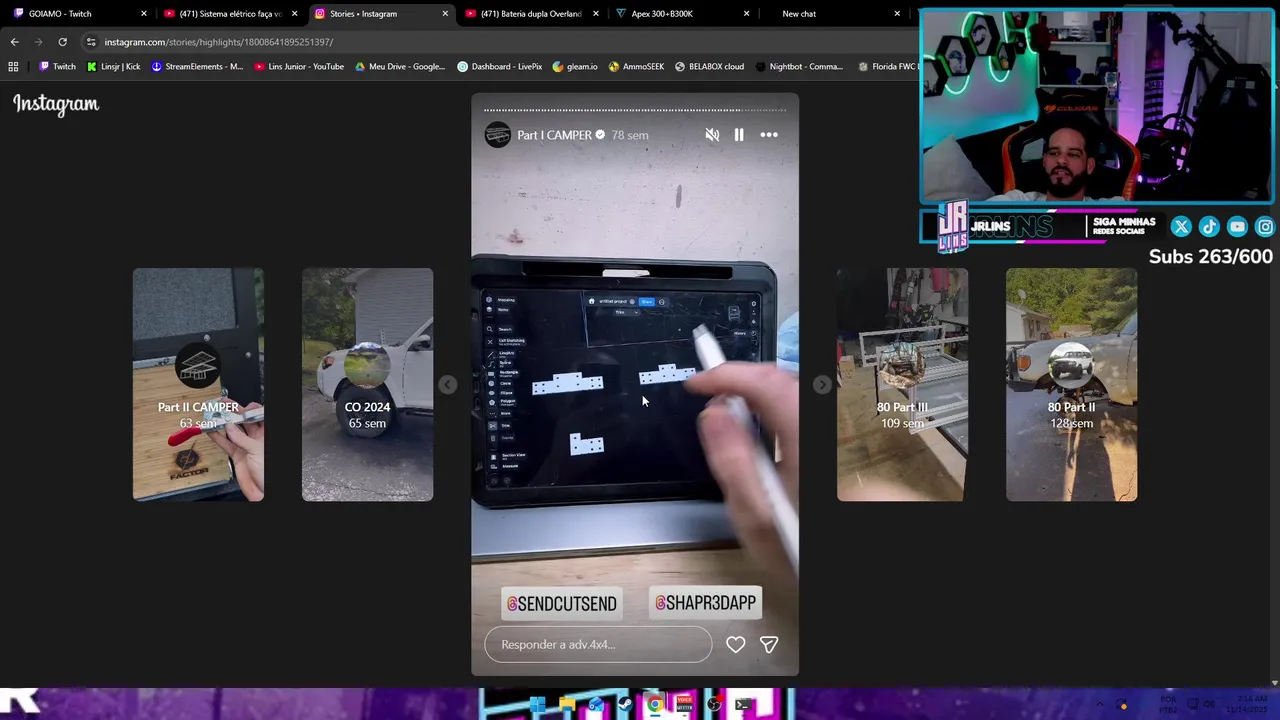Open OBS Studio from the taskbar
This screenshot has height=720, width=1280.
point(714,705)
